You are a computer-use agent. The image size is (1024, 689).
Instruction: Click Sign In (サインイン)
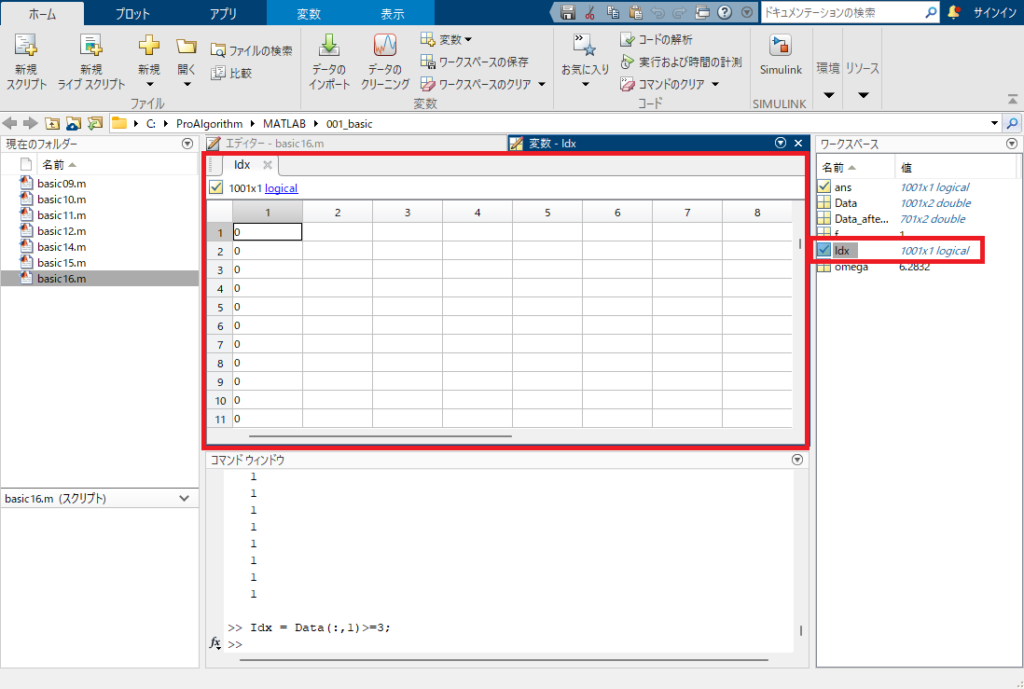(995, 13)
